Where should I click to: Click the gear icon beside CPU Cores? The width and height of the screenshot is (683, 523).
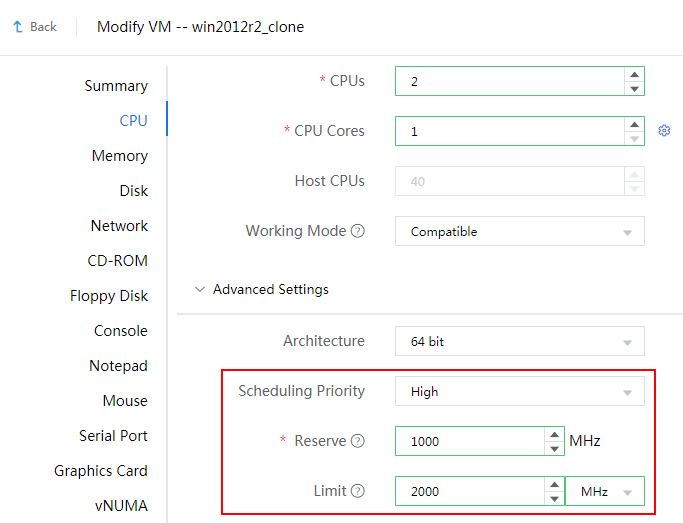click(664, 131)
